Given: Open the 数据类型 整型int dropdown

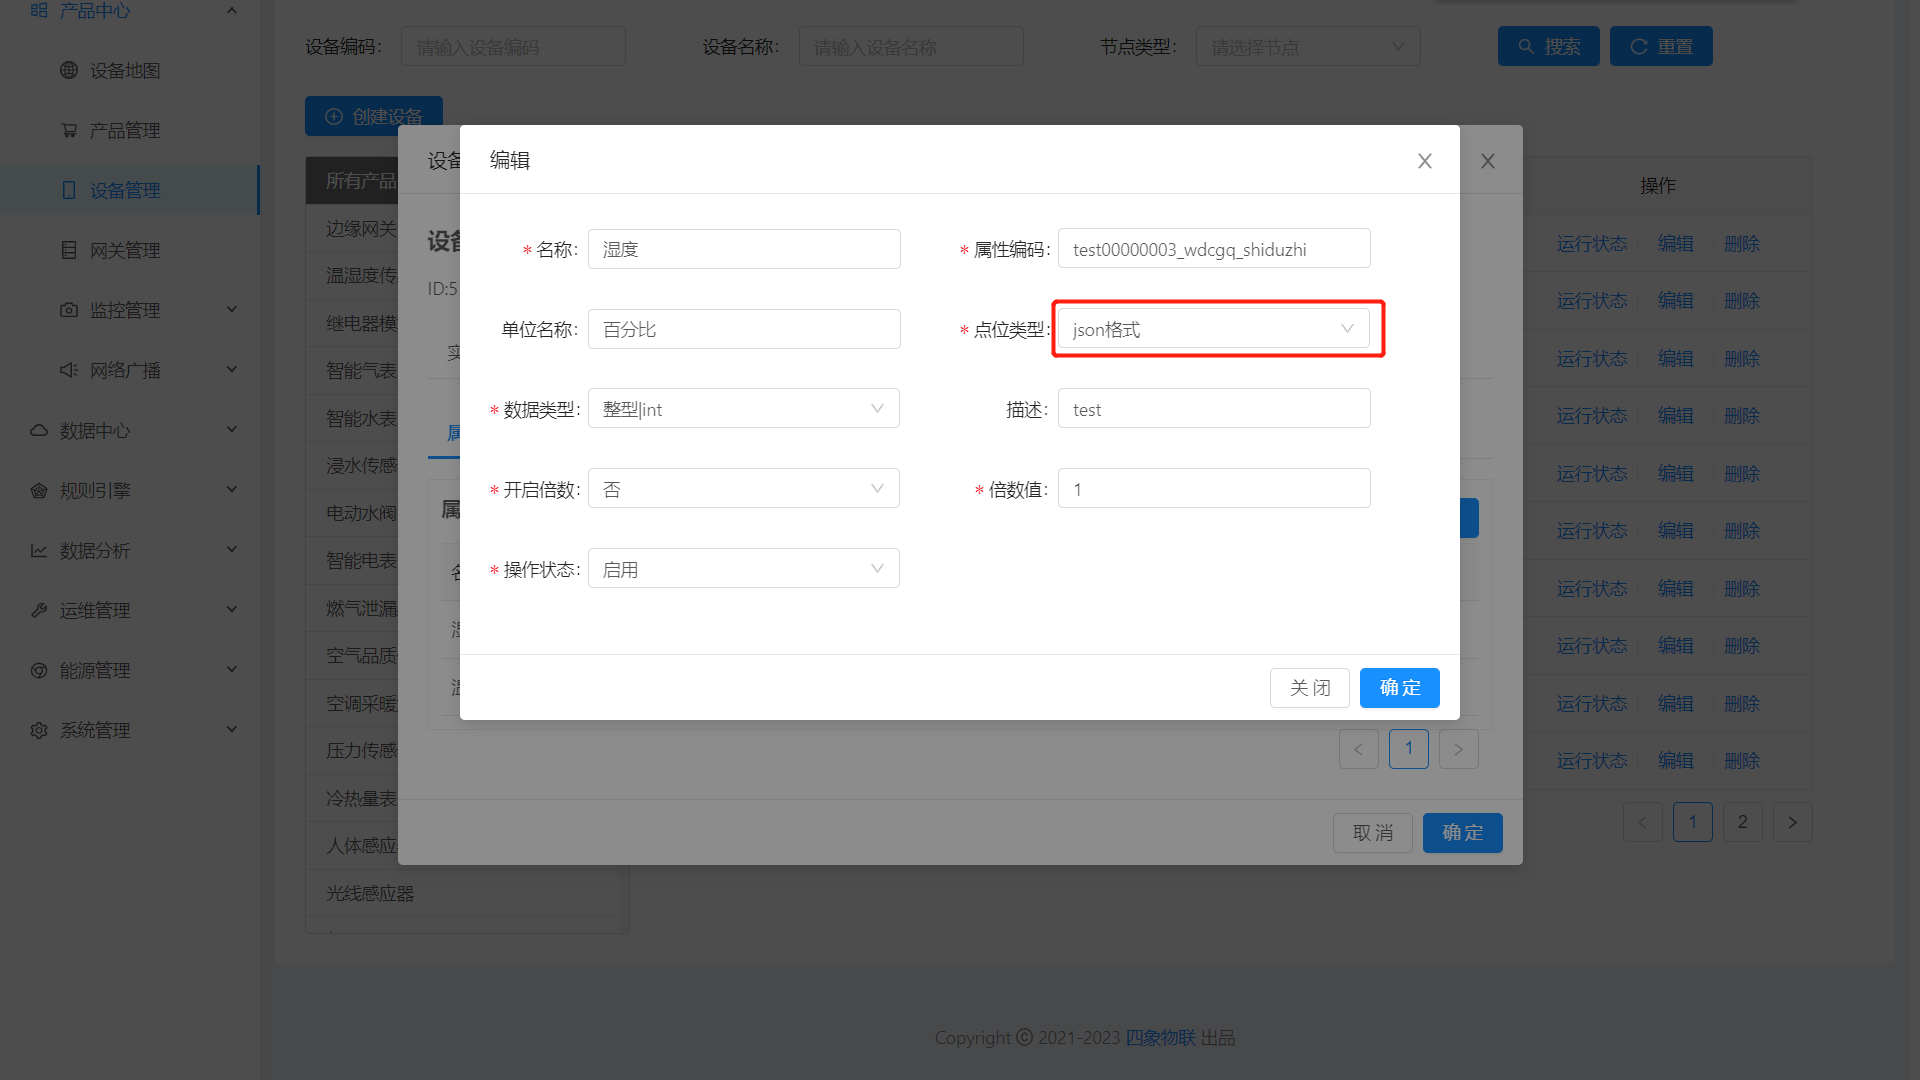Looking at the screenshot, I should [743, 408].
